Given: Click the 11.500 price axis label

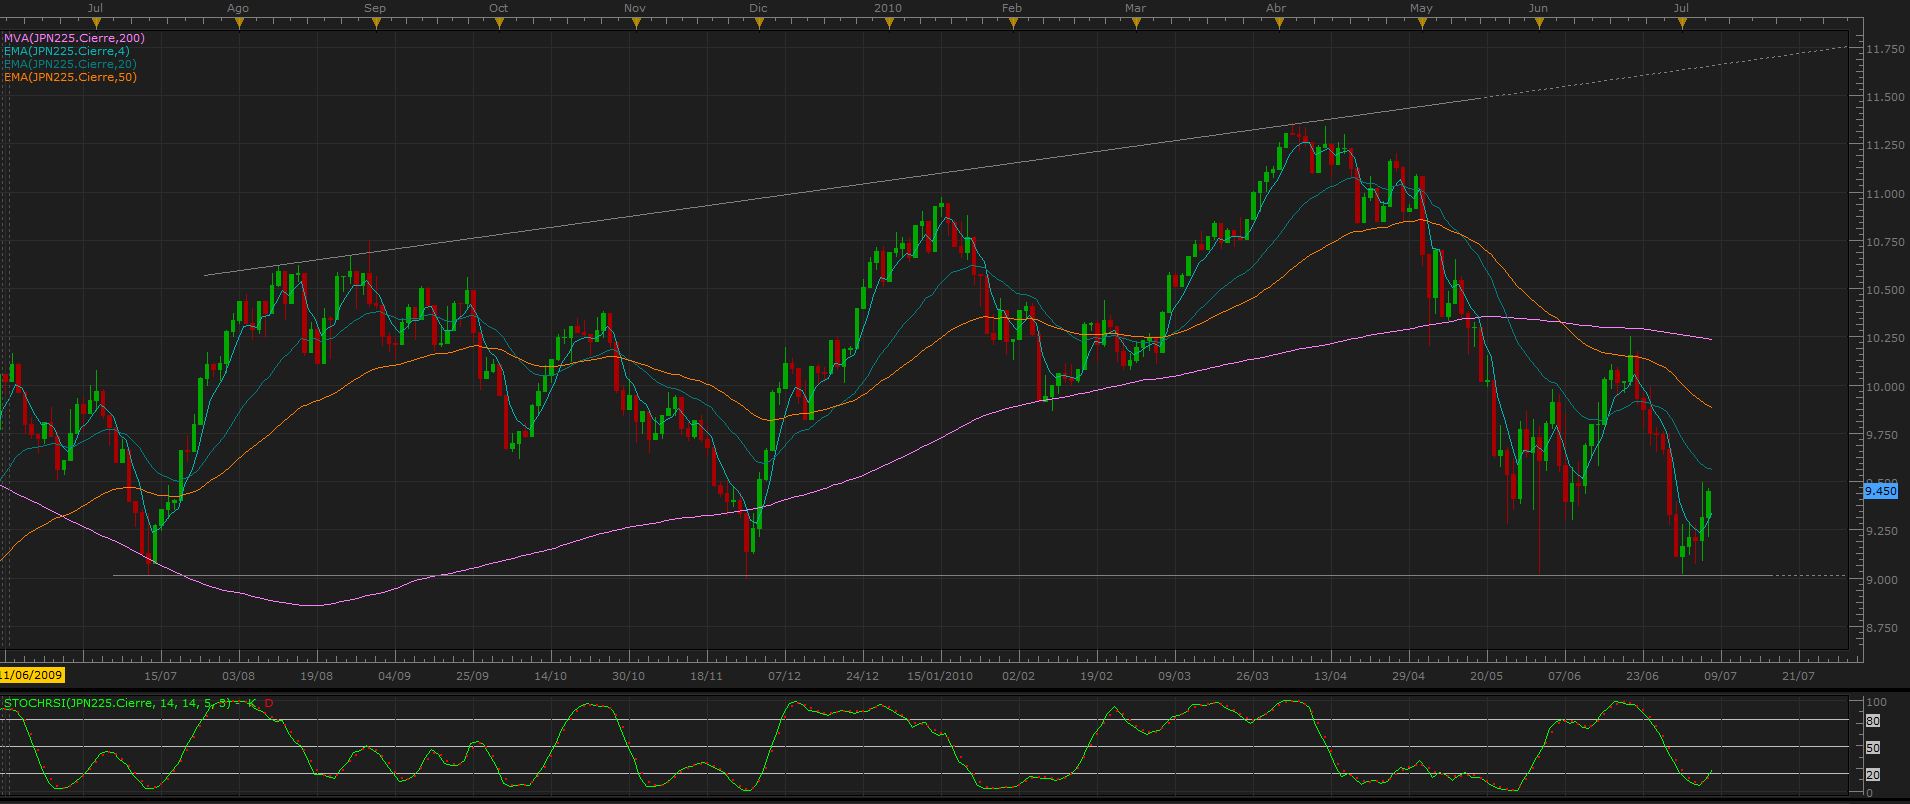Looking at the screenshot, I should coord(1884,97).
